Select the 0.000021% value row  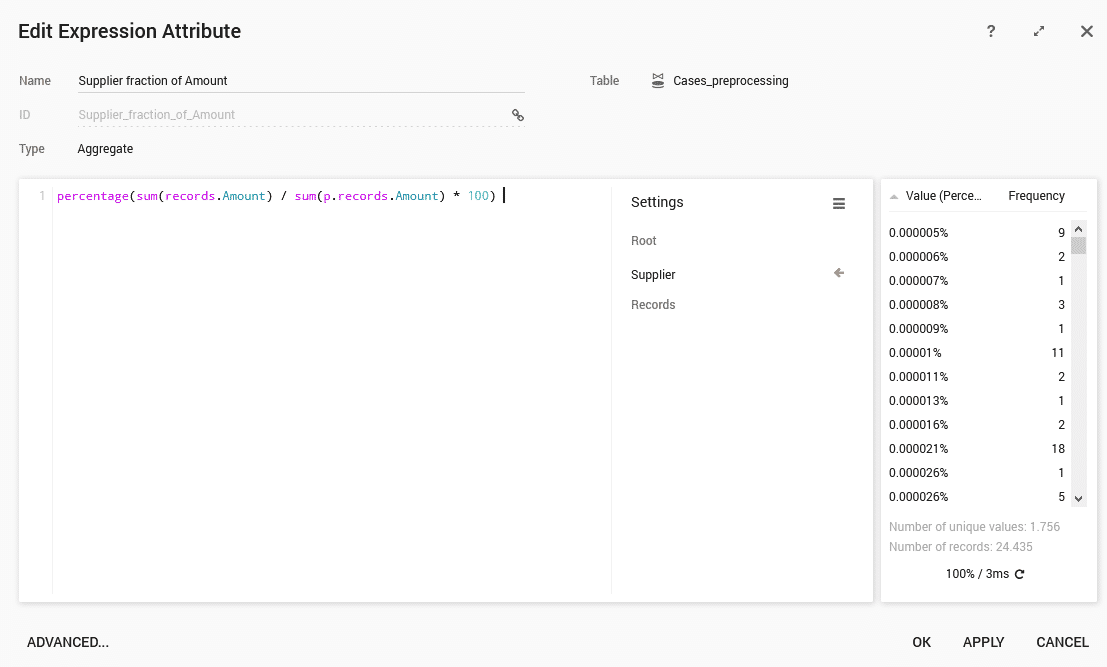point(975,449)
